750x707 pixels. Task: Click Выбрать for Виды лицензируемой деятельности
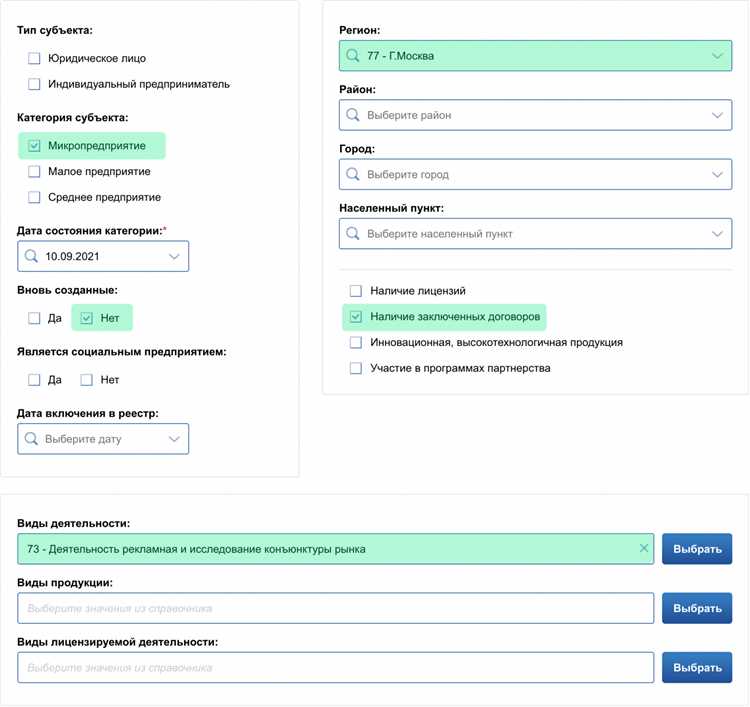697,668
